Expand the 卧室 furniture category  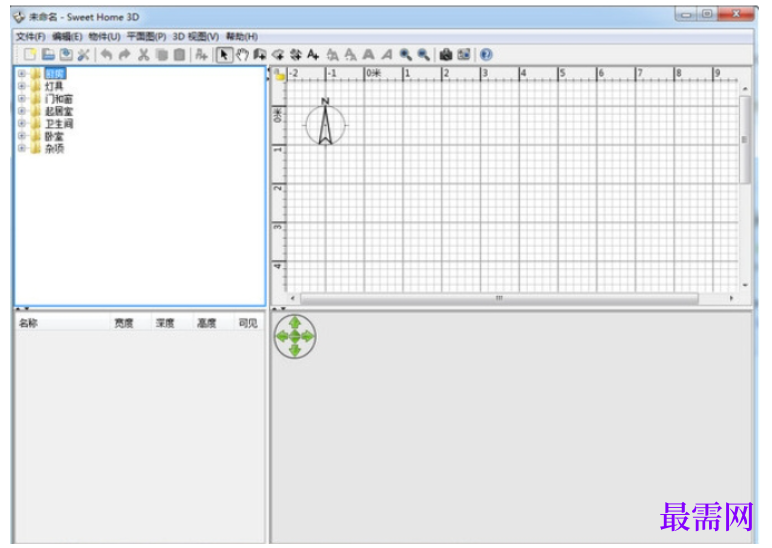[22, 136]
